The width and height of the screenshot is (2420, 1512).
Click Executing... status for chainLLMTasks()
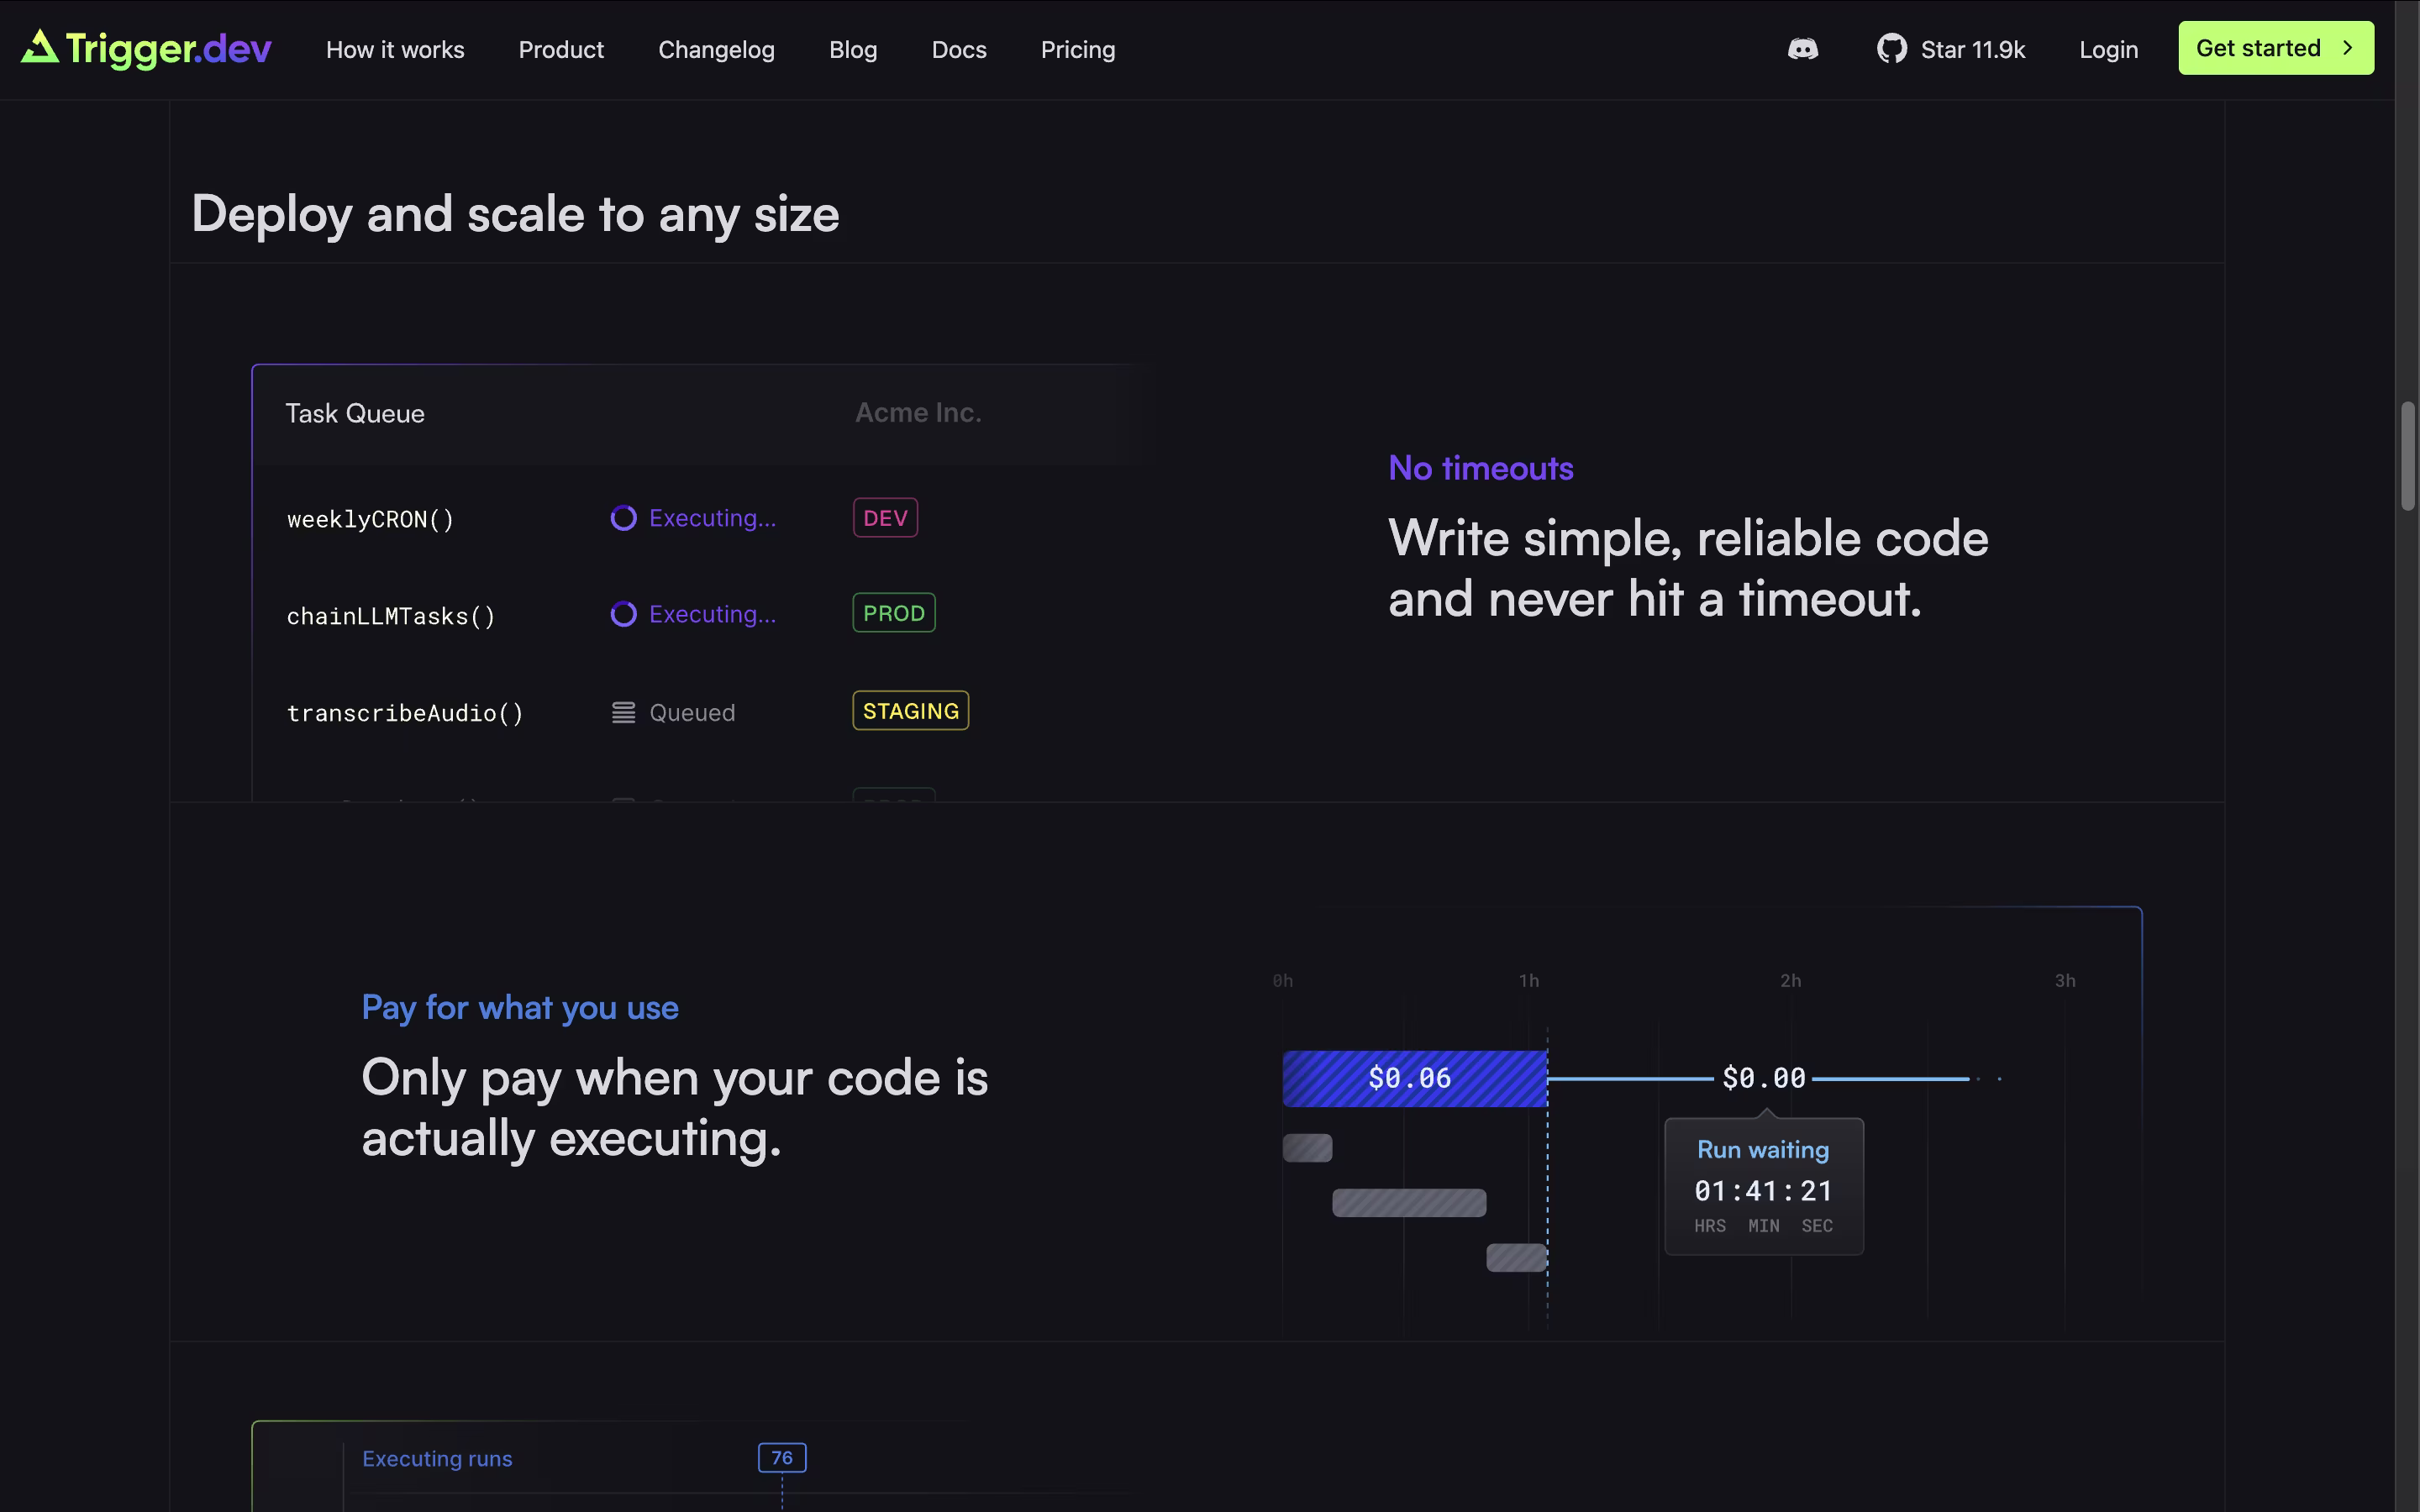712,614
